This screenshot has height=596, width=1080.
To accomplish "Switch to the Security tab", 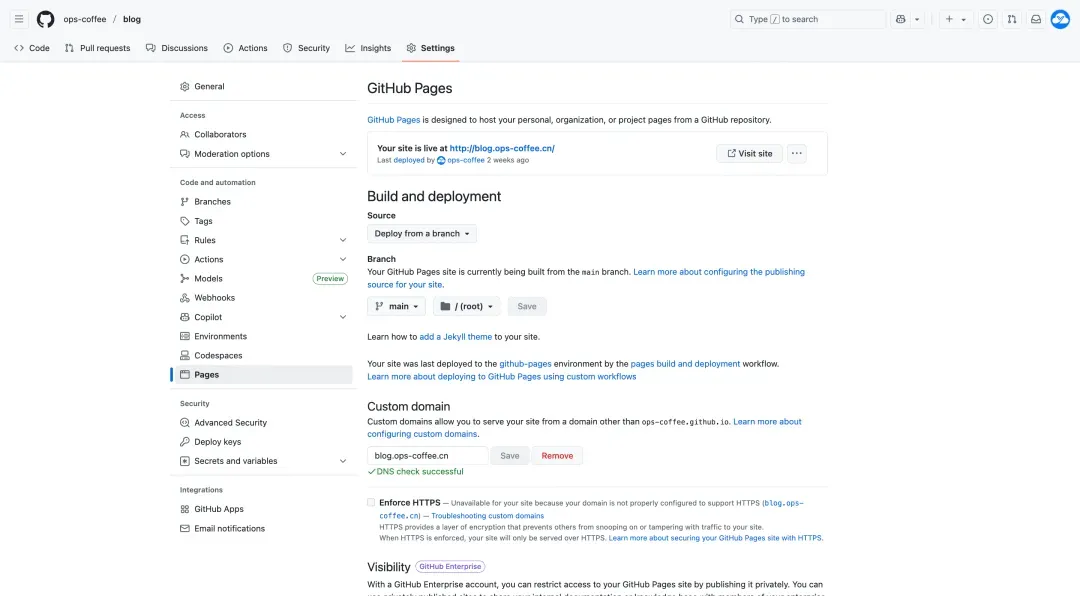I will pos(307,48).
